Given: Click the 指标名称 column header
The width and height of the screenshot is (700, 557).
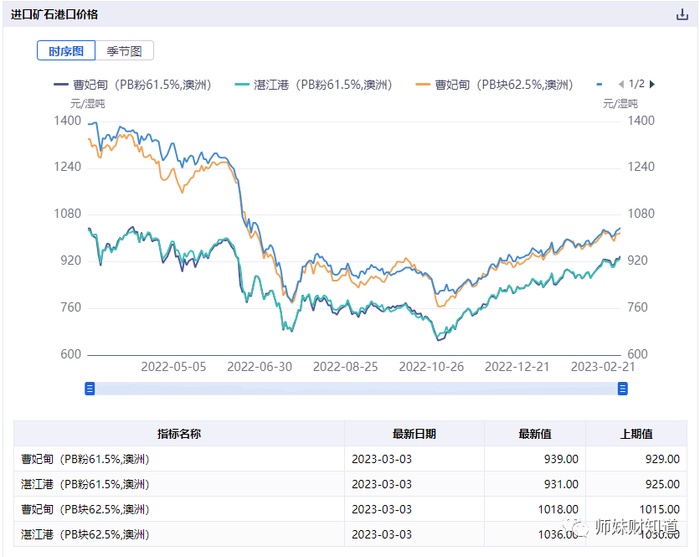Looking at the screenshot, I should click(x=179, y=434).
